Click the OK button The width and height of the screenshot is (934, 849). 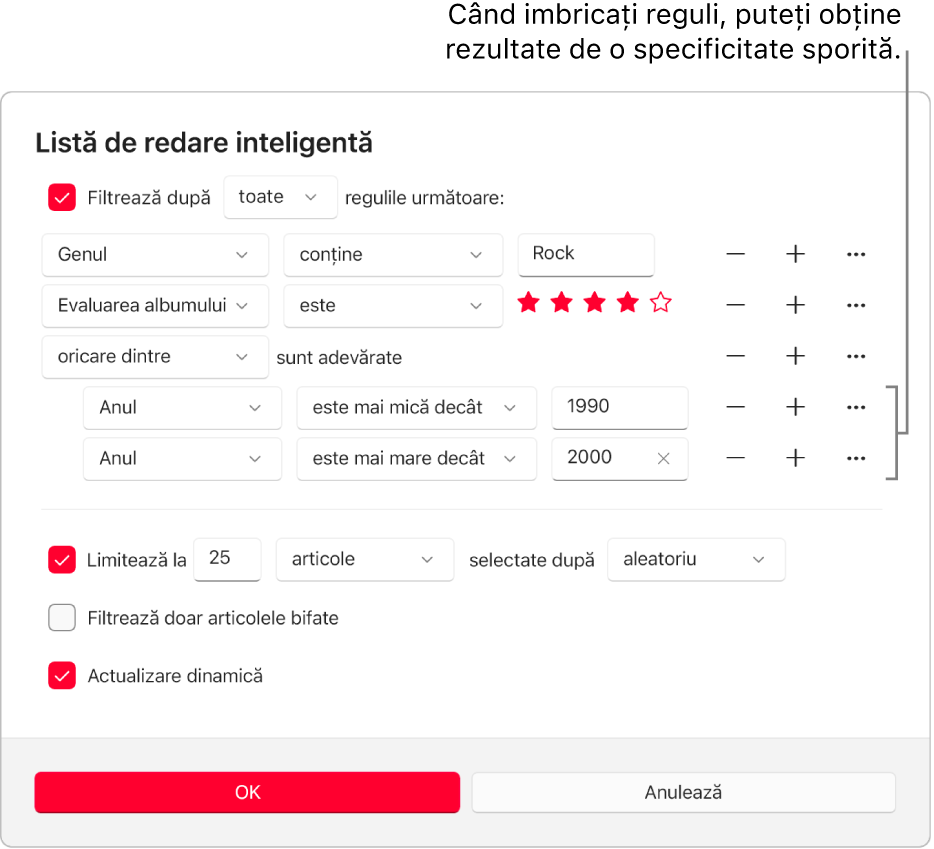tap(247, 792)
